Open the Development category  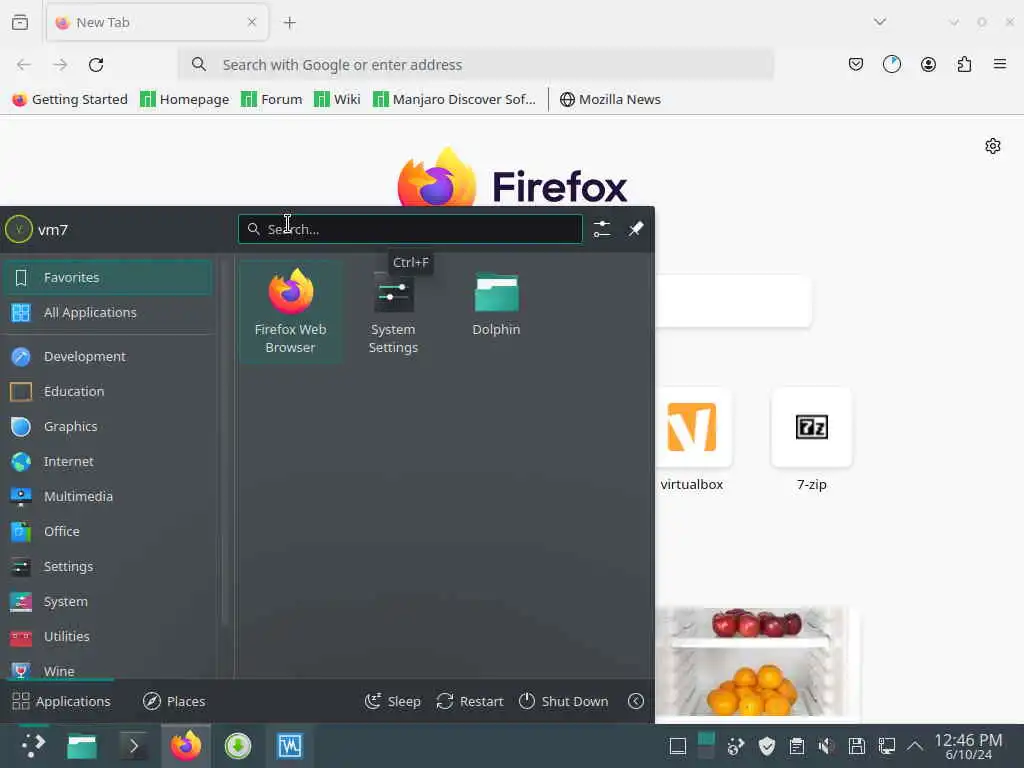coord(107,357)
